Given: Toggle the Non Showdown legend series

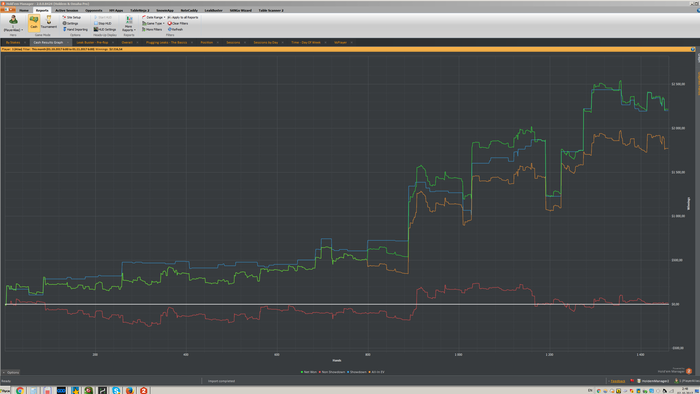Looking at the screenshot, I should (332, 372).
